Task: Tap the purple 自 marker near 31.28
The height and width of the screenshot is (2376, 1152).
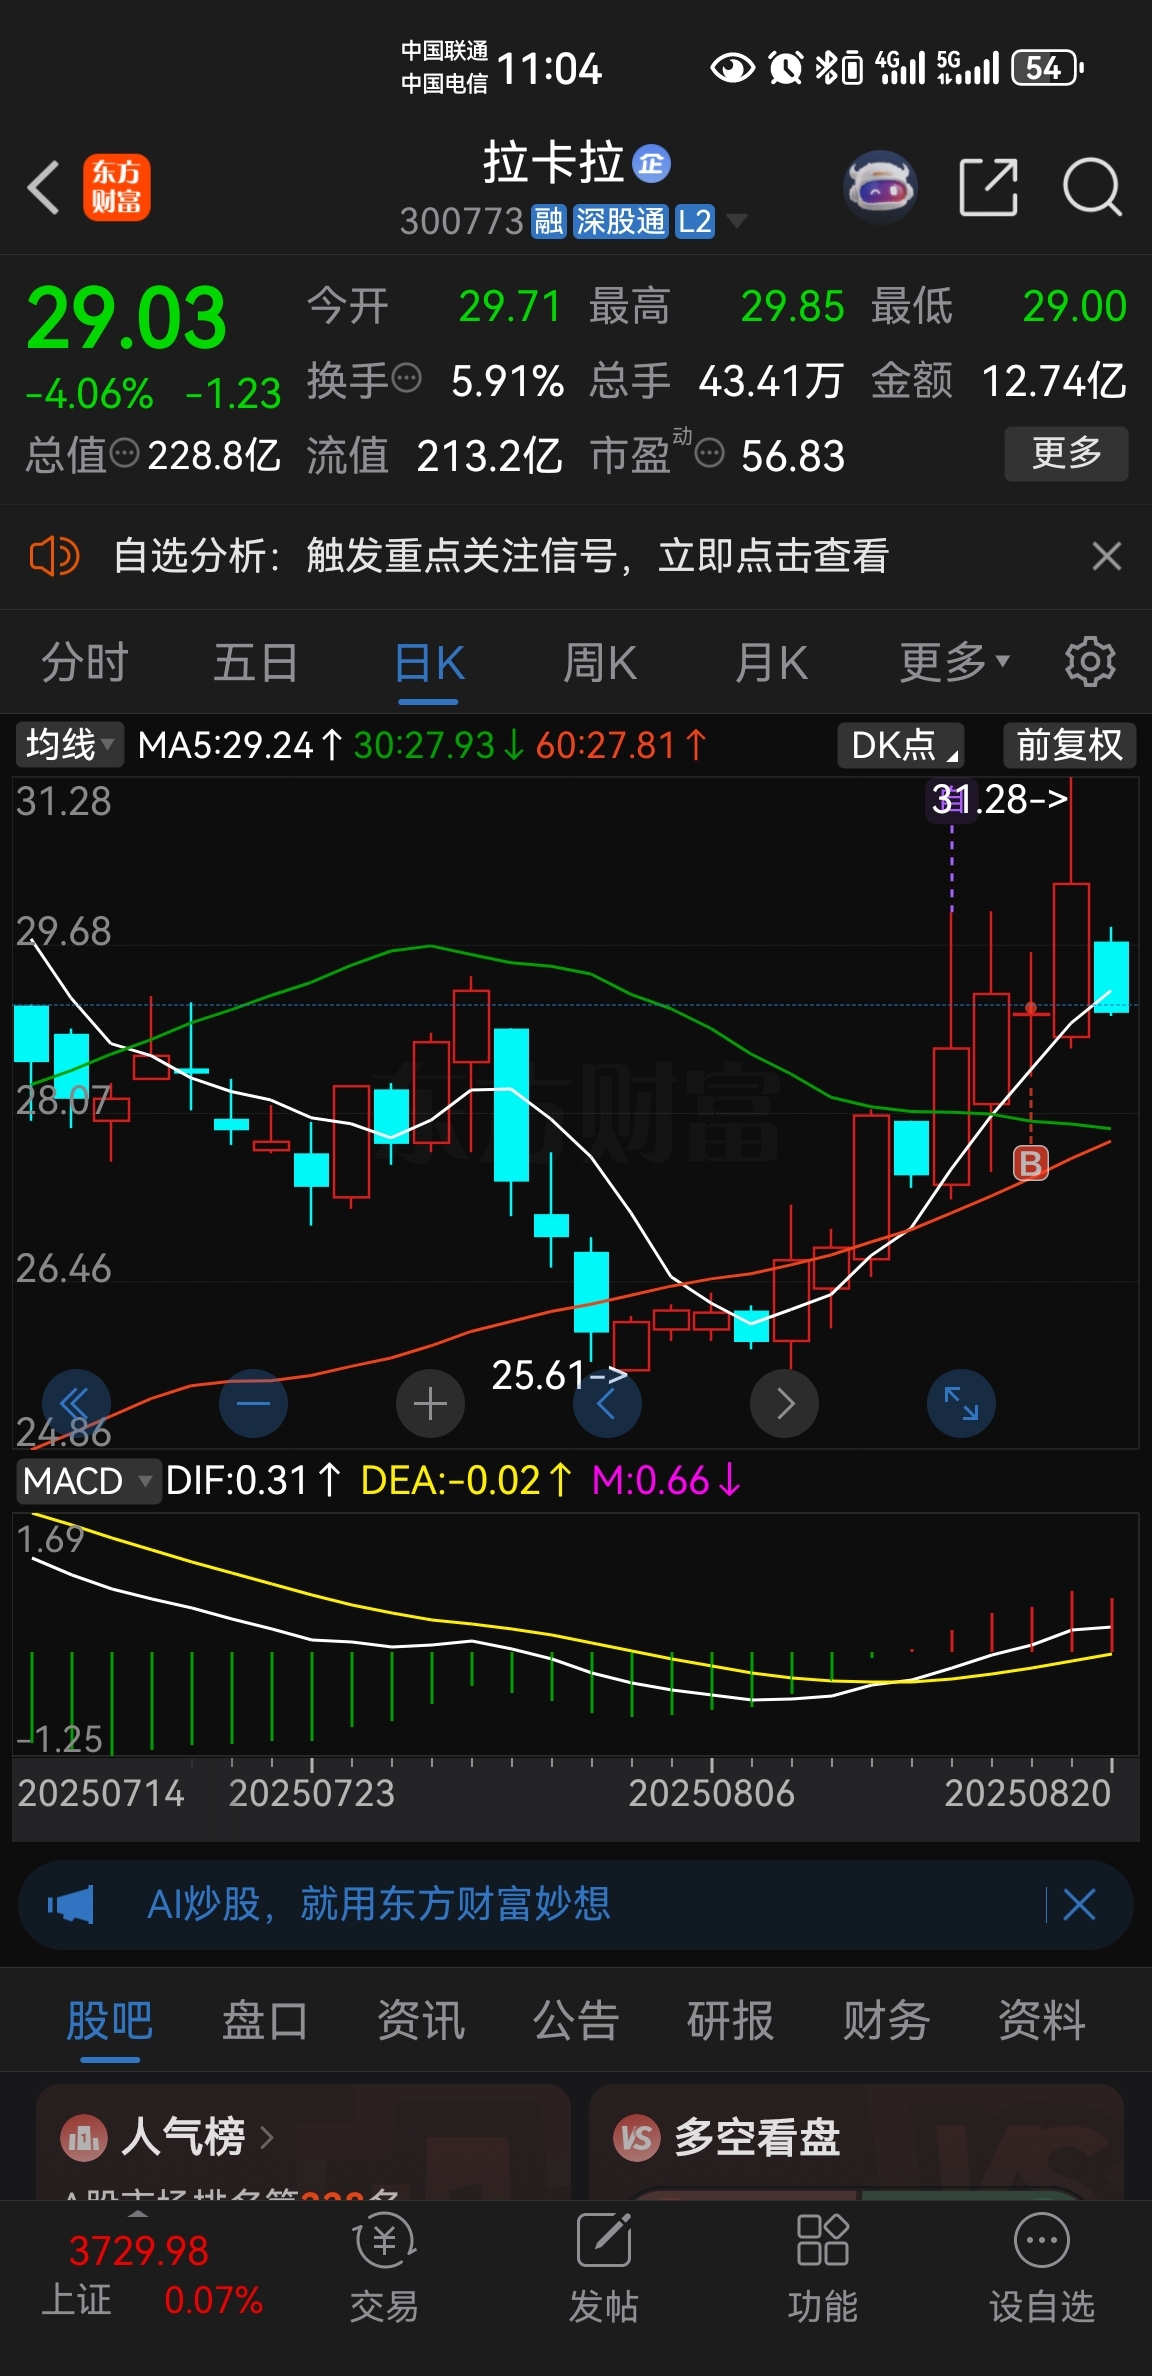Action: click(x=951, y=800)
